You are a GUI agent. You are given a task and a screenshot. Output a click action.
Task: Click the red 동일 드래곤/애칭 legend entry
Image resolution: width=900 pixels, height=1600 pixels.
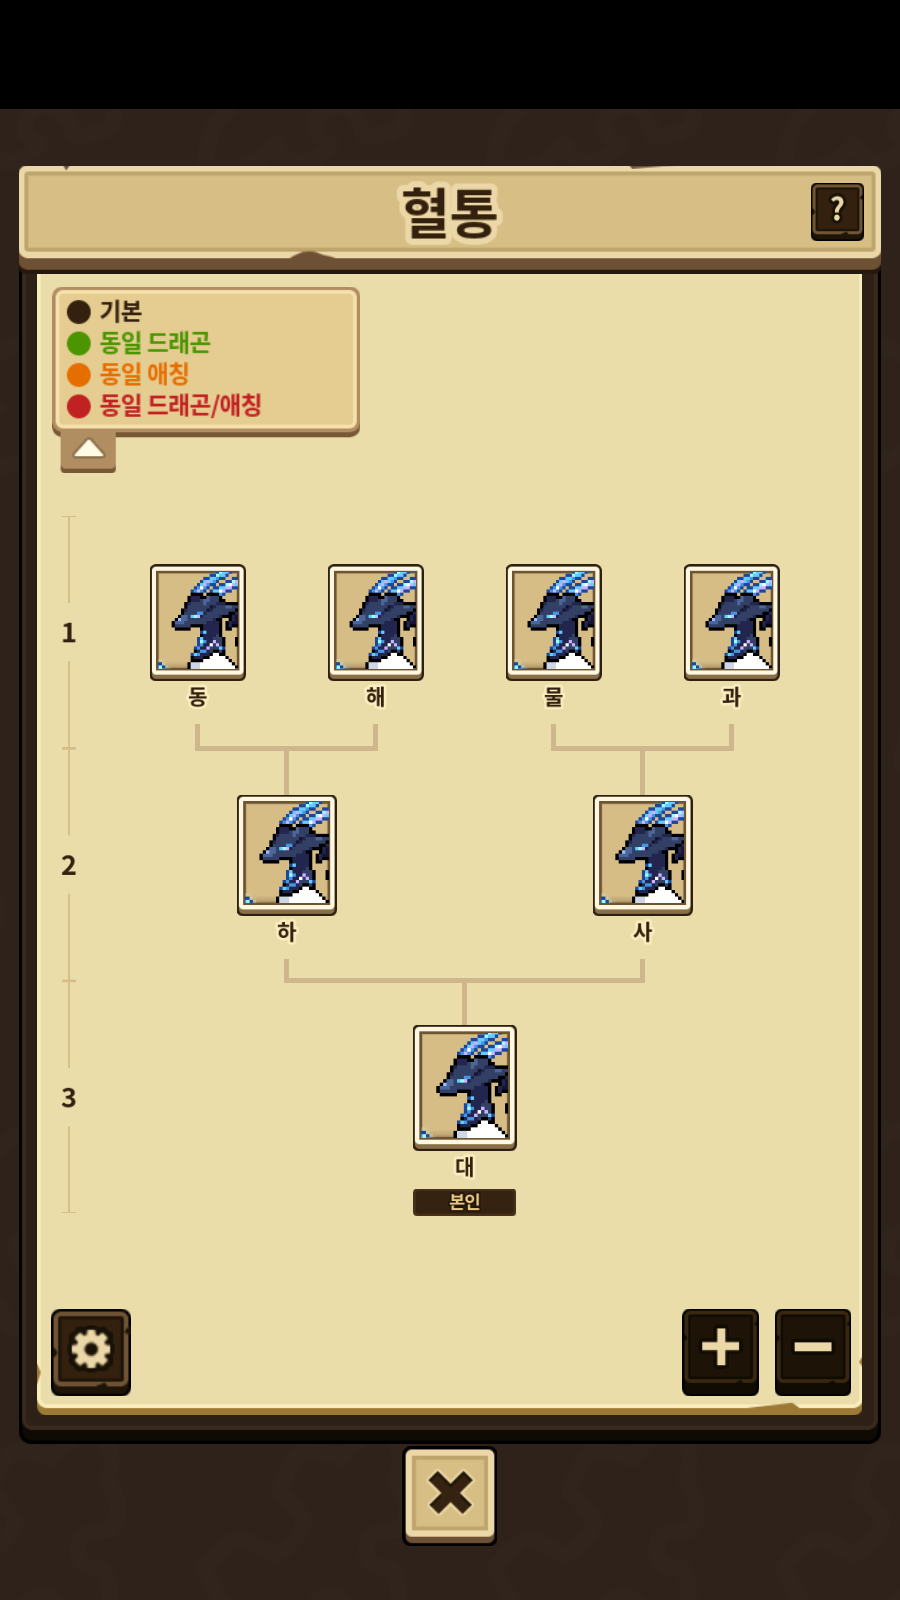164,405
